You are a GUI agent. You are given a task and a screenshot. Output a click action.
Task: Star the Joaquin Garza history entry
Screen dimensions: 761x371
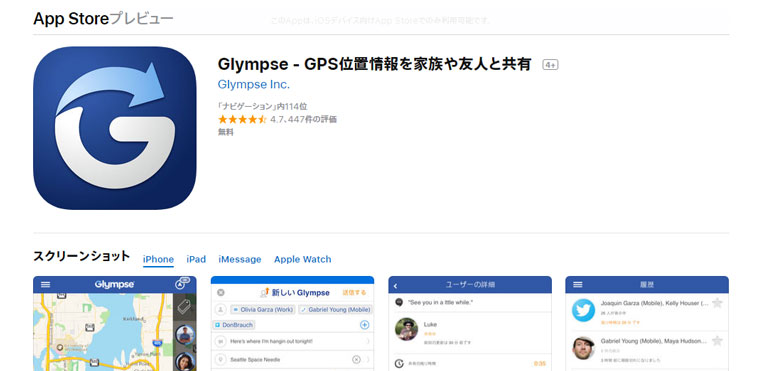coord(717,303)
